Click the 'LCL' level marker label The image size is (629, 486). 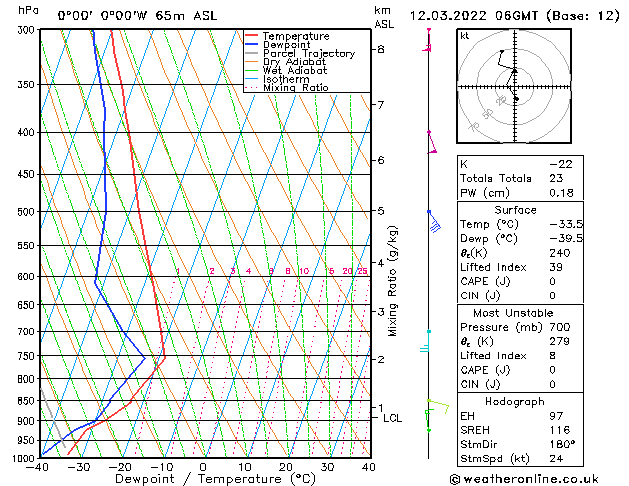[x=392, y=418]
